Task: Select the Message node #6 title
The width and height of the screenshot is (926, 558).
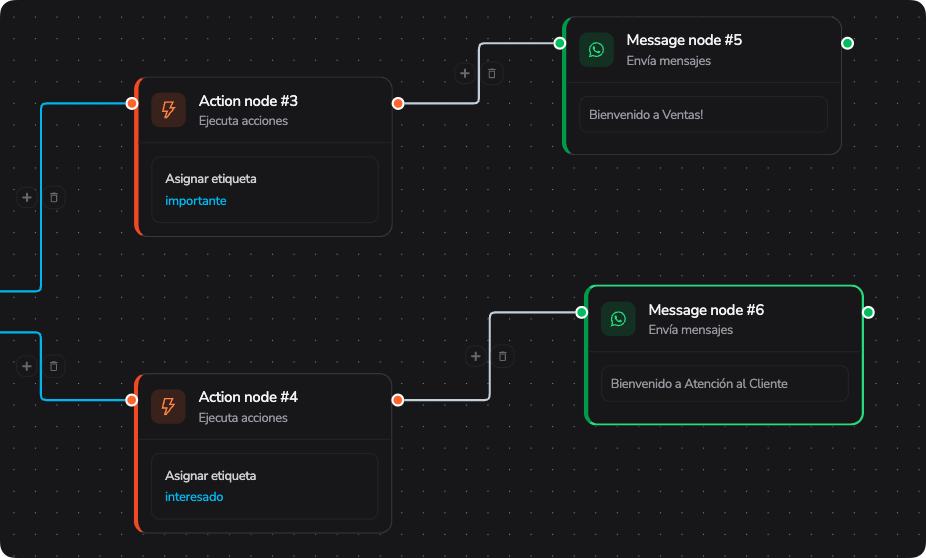Action: (706, 310)
